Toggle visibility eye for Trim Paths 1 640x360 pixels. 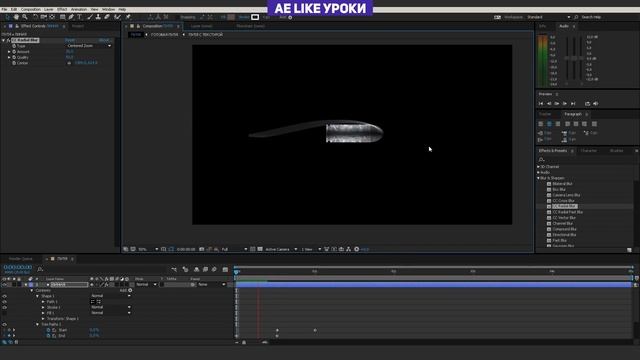[x=4, y=324]
